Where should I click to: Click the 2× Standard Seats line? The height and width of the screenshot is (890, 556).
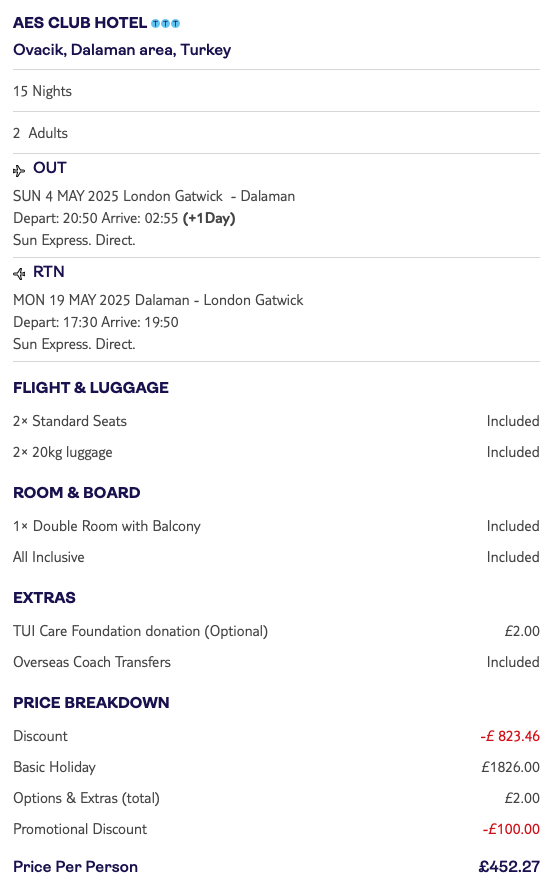[x=276, y=421]
